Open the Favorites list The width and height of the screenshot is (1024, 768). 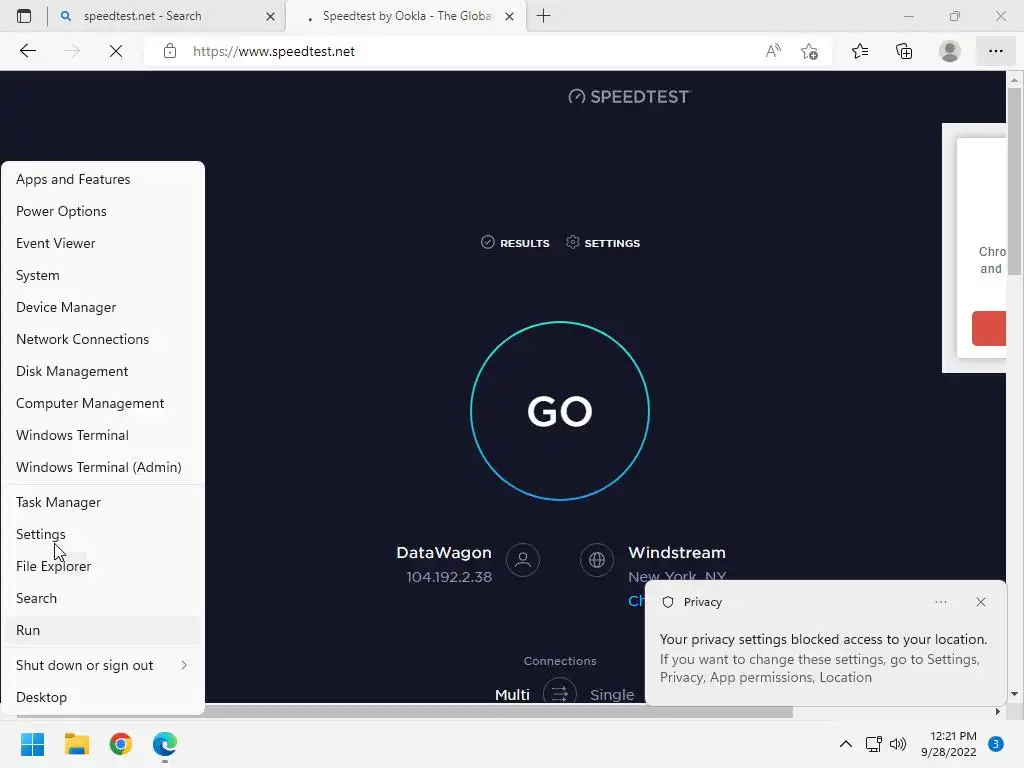coord(859,51)
